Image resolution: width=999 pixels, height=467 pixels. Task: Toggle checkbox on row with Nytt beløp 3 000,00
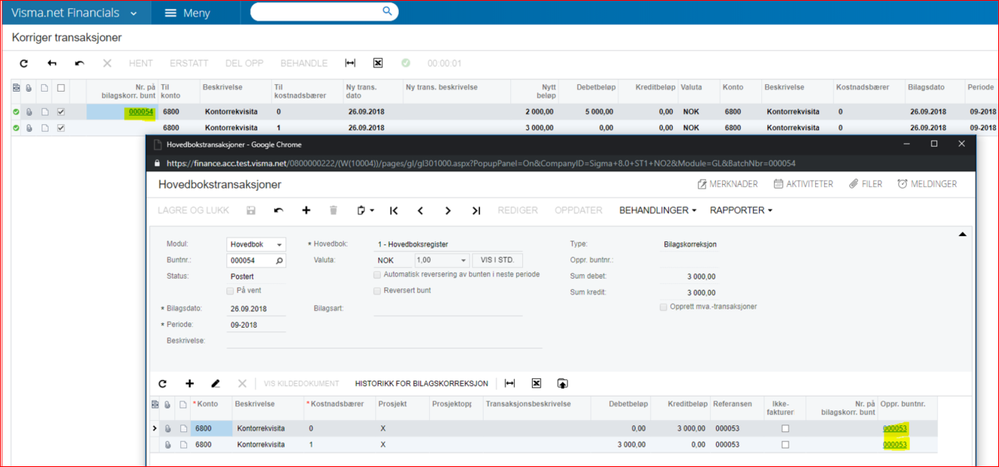tap(61, 128)
